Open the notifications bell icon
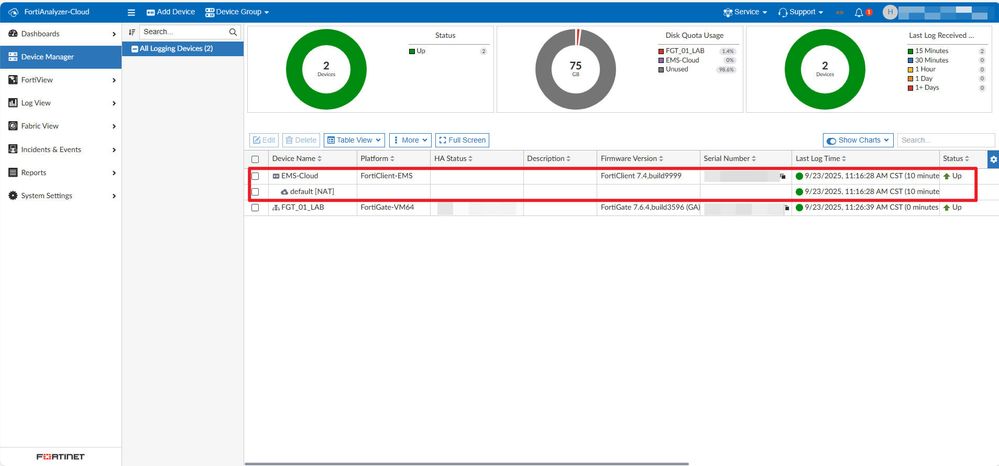 tap(859, 12)
